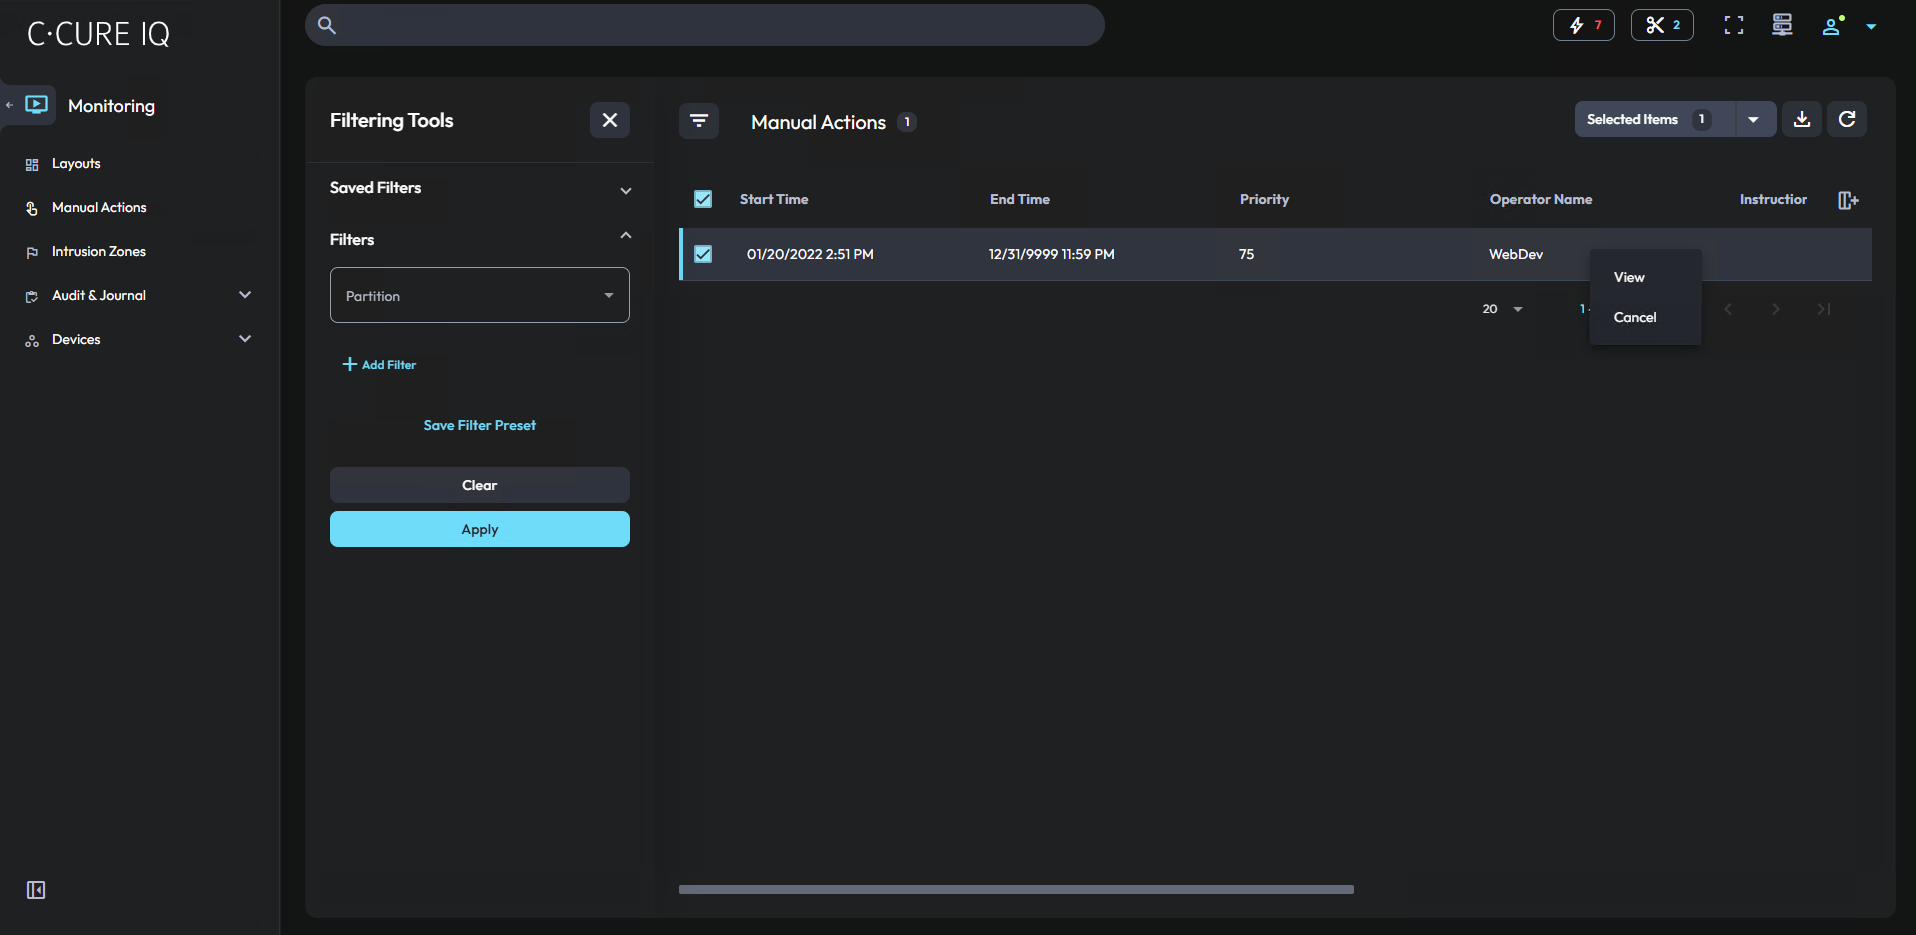
Task: Collapse the left sidebar panel
Action: pyautogui.click(x=35, y=889)
